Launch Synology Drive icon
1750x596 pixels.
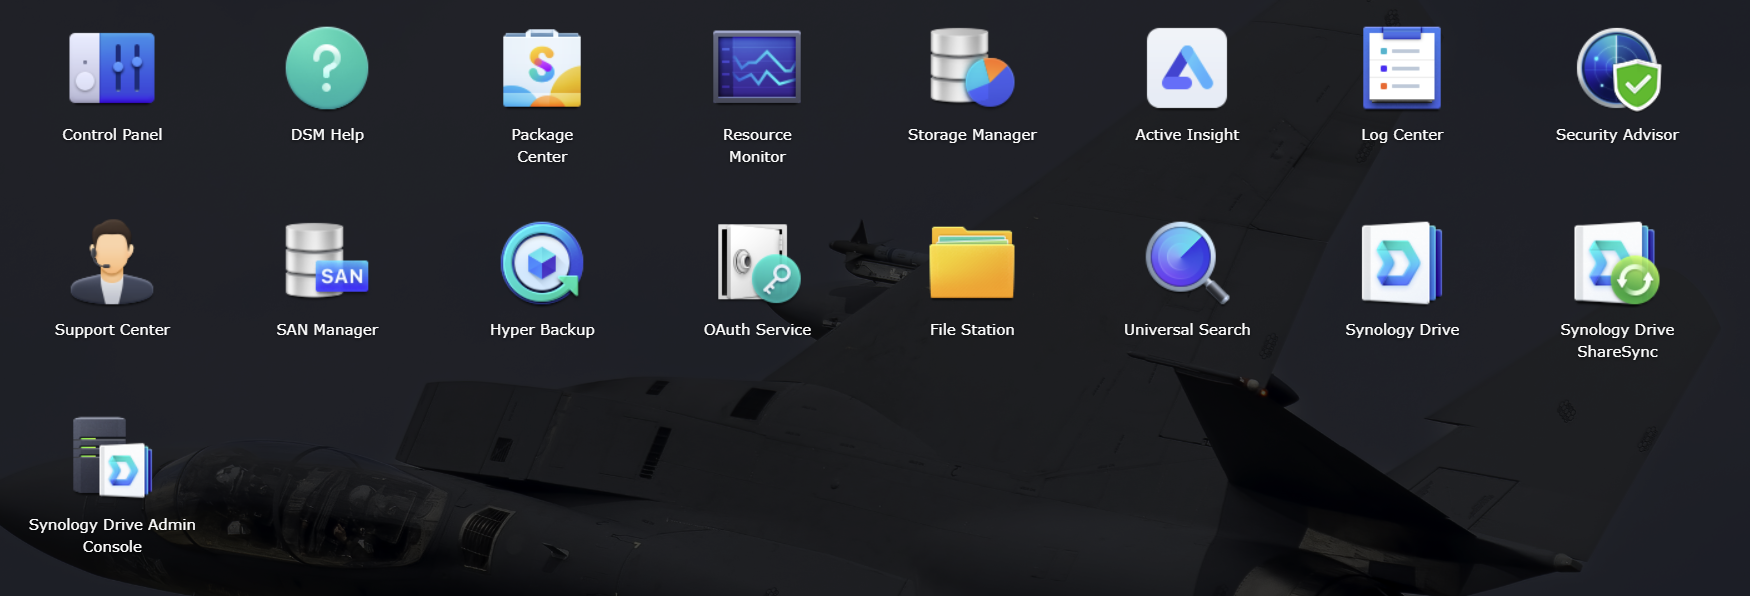coord(1402,263)
